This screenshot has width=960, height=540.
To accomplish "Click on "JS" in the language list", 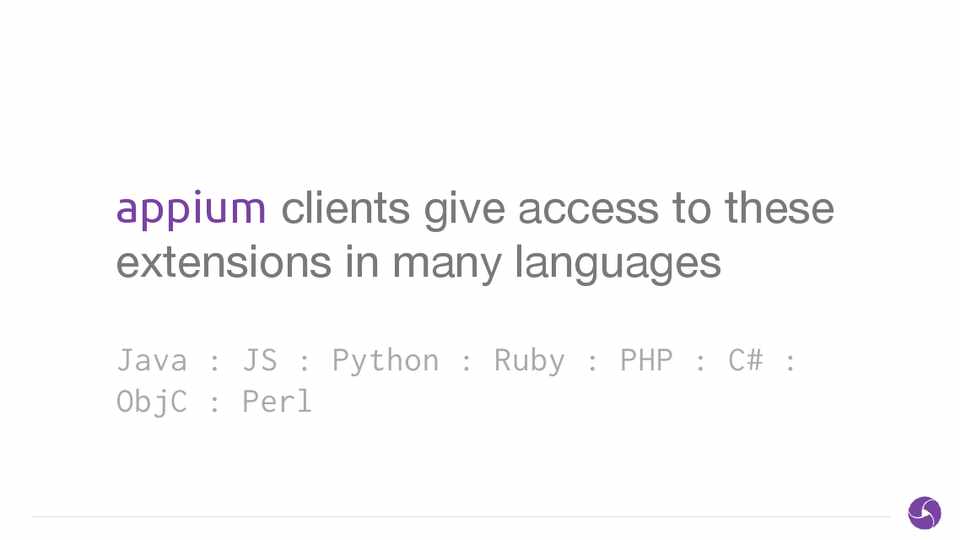I will click(x=259, y=360).
